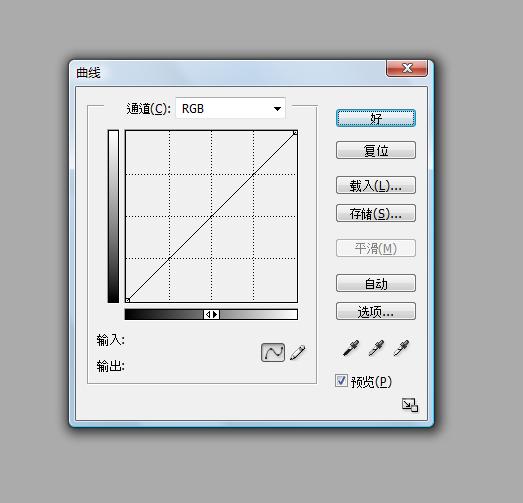Flip gradient bar using the double-arrow toggle
523x503 pixels.
pos(211,314)
